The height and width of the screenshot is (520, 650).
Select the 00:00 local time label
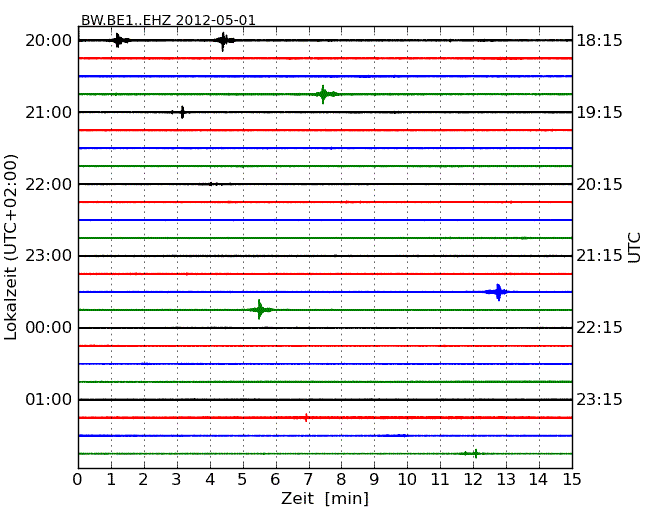[49, 328]
